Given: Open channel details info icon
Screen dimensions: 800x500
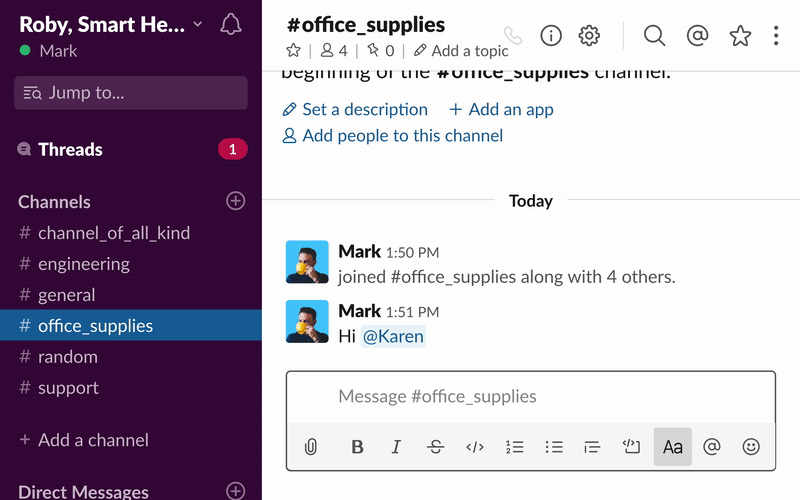Looking at the screenshot, I should click(x=551, y=36).
